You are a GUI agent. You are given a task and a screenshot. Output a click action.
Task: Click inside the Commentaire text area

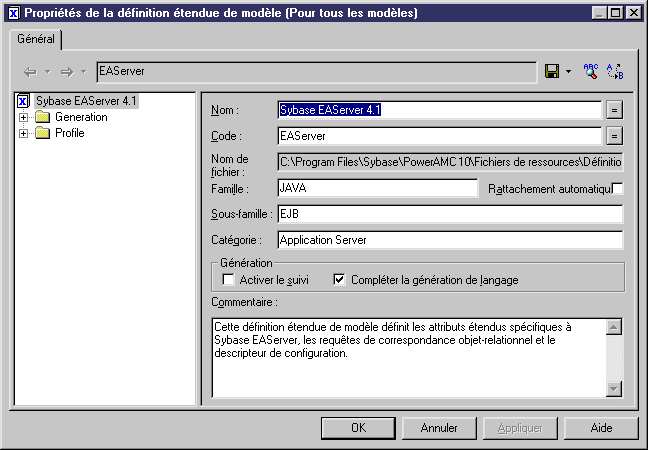(409, 358)
